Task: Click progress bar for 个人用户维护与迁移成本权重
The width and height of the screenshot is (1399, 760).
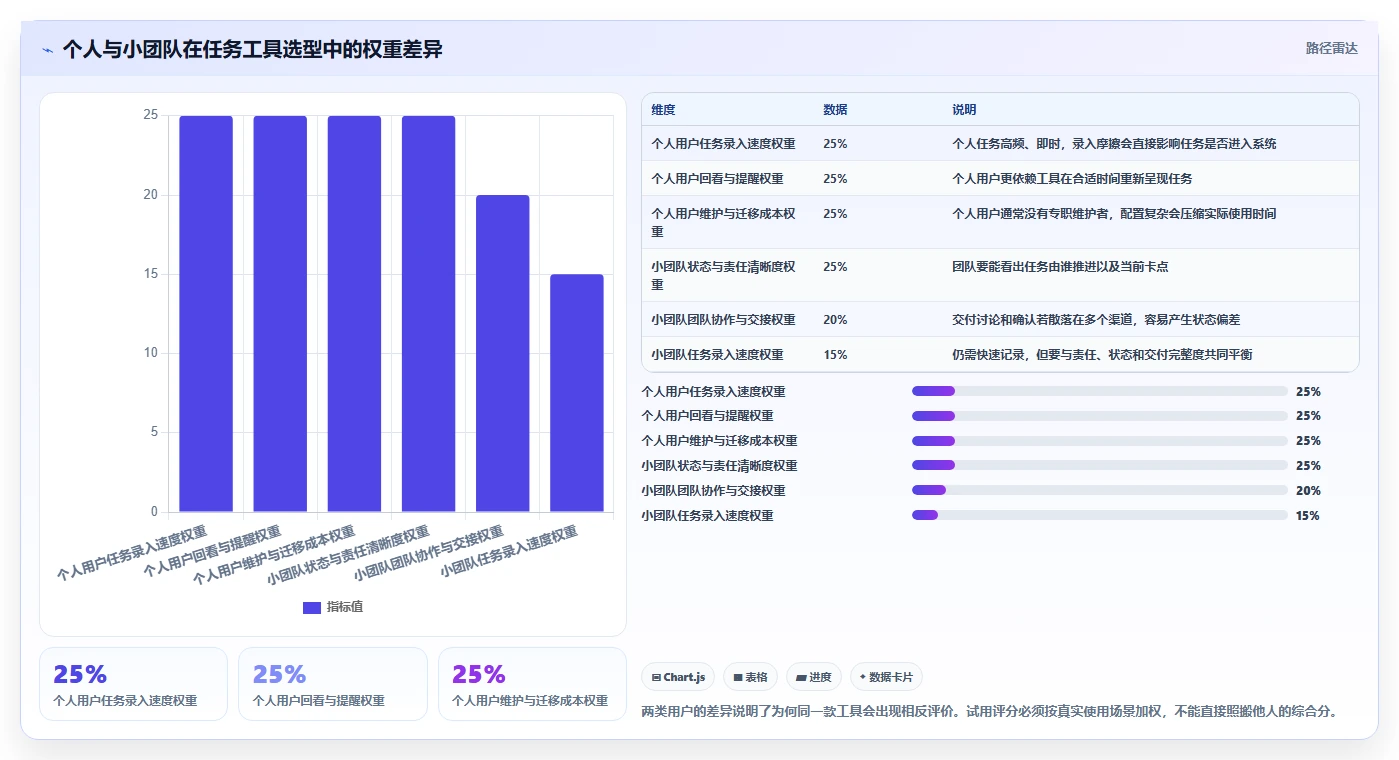Action: click(1099, 440)
